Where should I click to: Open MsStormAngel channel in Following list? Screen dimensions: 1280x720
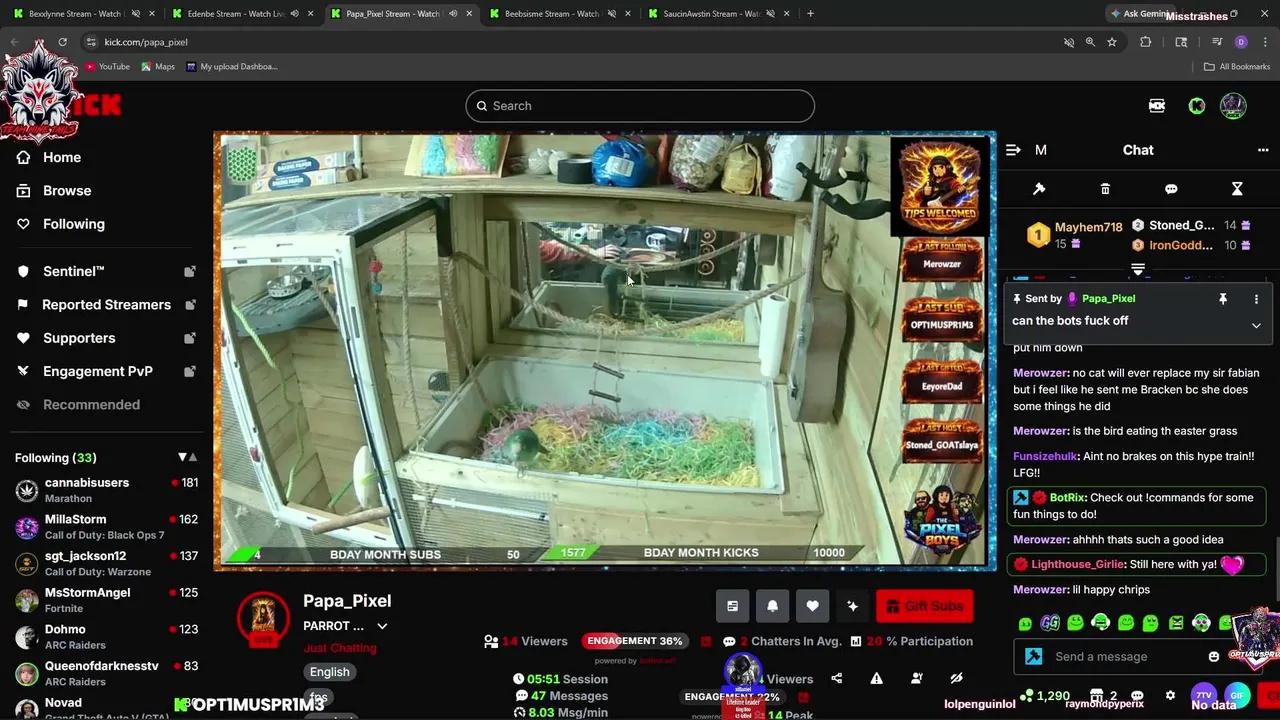106,600
